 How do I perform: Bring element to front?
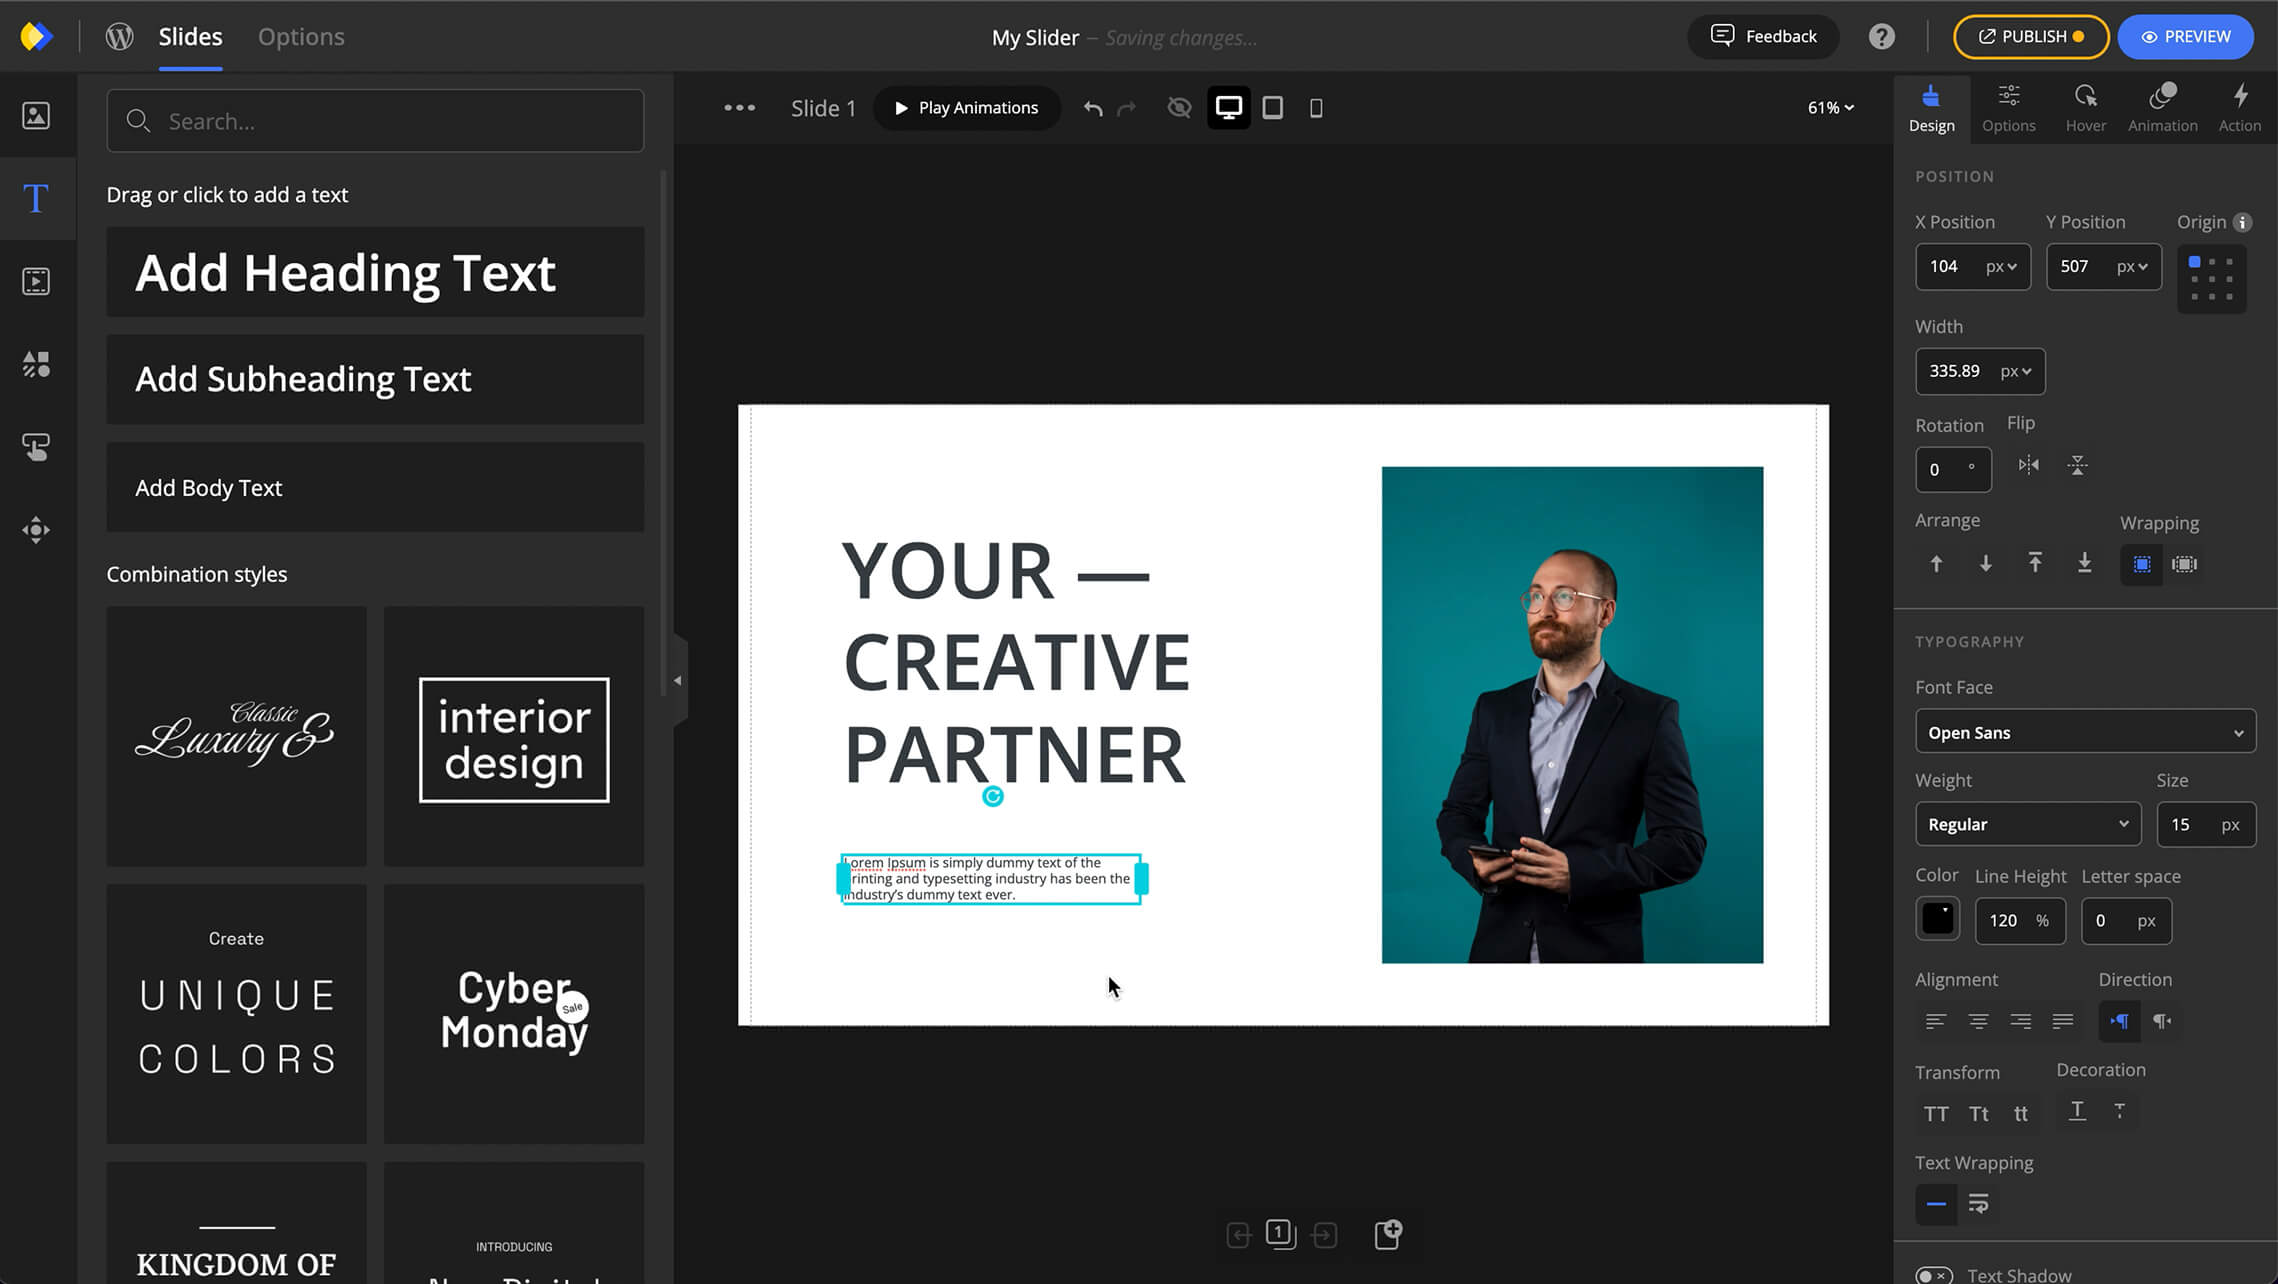[2035, 563]
